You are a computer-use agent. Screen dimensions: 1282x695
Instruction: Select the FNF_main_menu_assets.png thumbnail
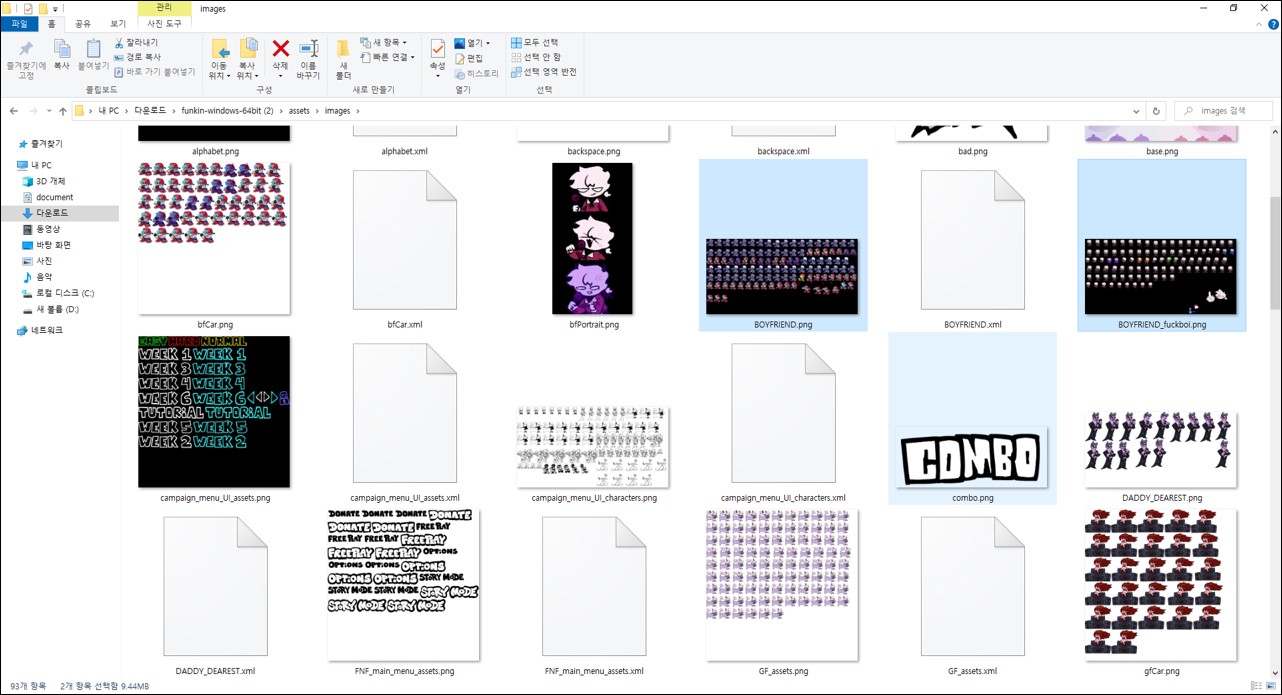pyautogui.click(x=404, y=585)
